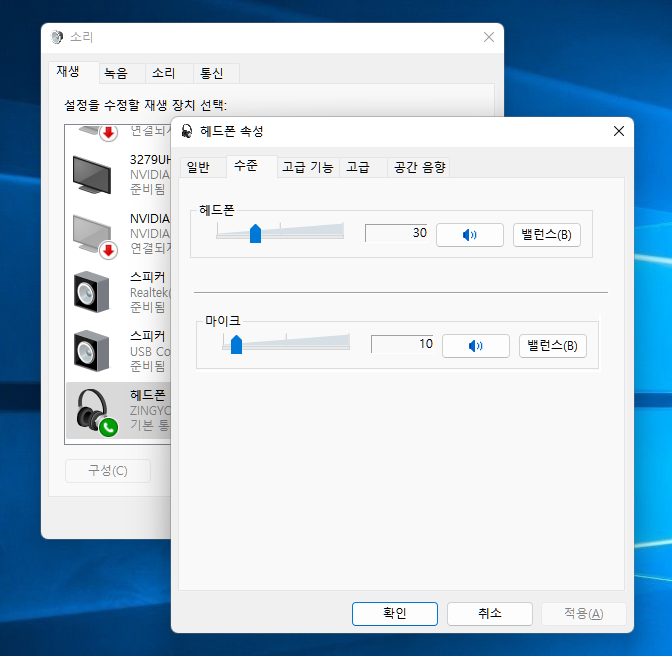Viewport: 672px width, 656px height.
Task: Click the 마이크 volume slider thumb
Action: (237, 344)
